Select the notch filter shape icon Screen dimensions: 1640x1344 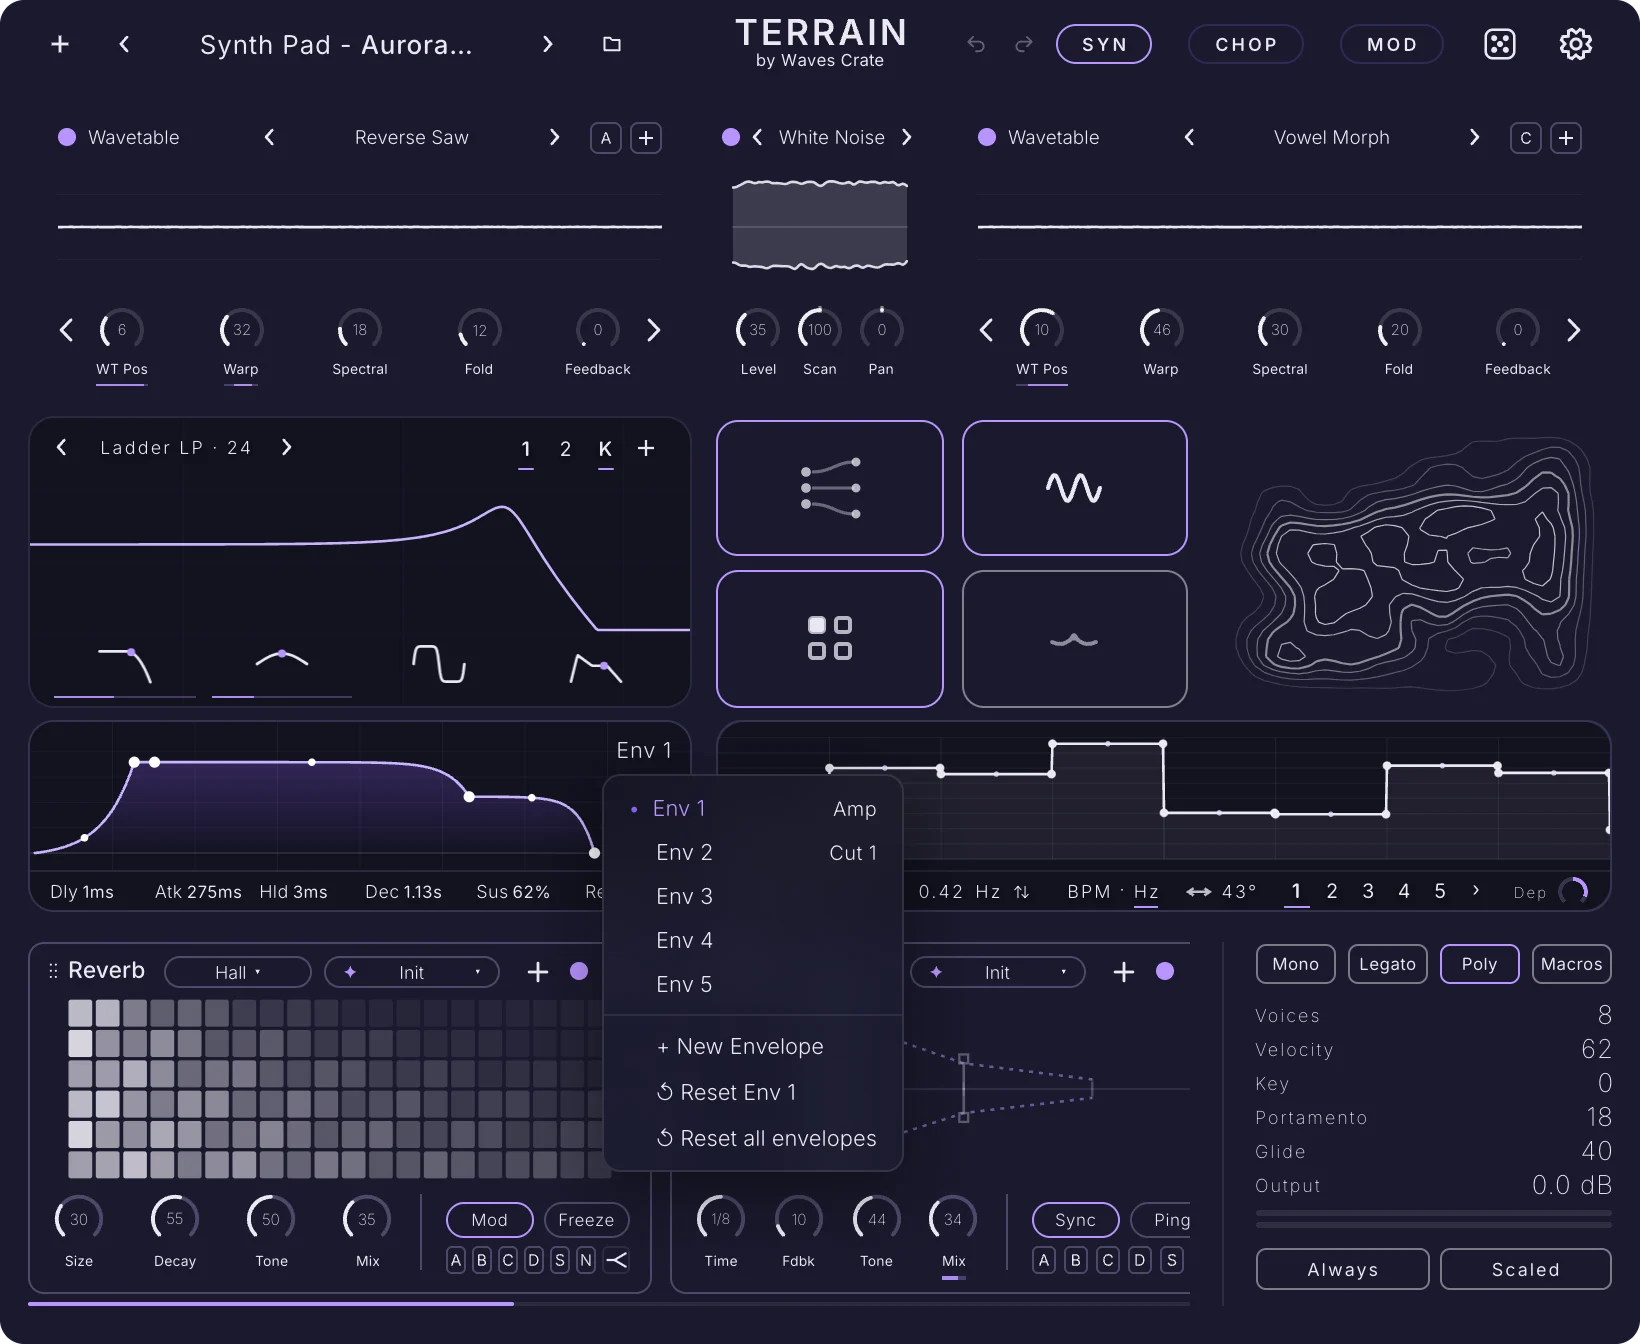click(x=439, y=664)
